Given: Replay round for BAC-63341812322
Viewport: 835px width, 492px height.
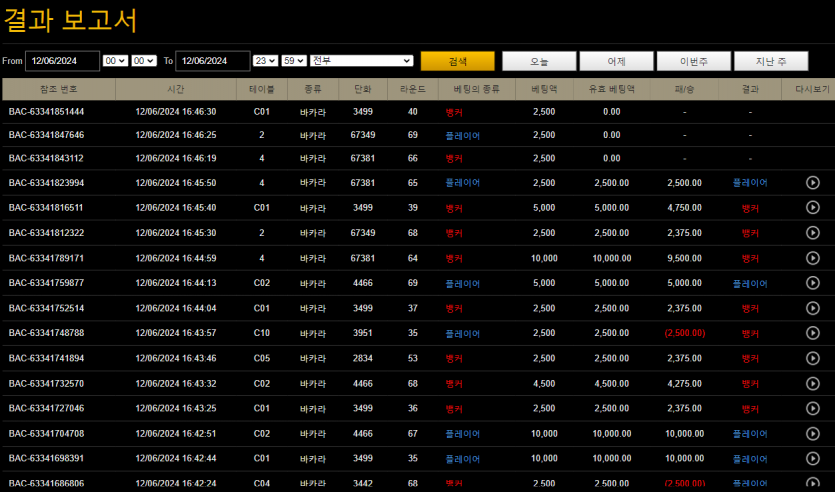Looking at the screenshot, I should 813,233.
